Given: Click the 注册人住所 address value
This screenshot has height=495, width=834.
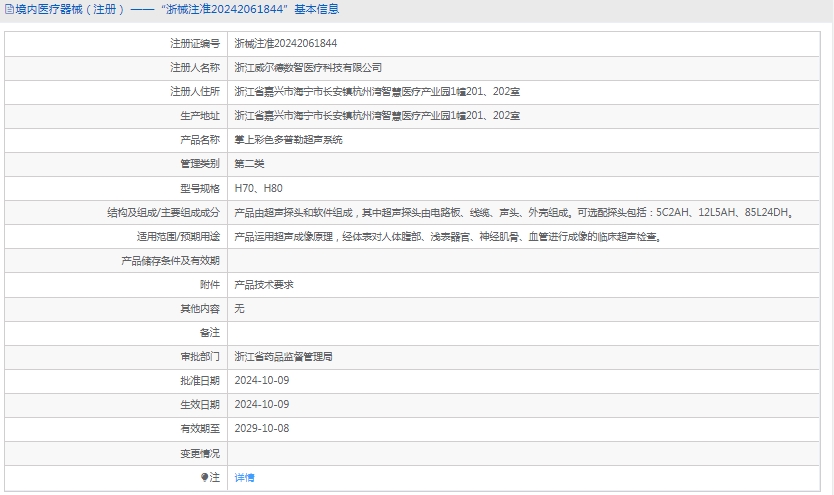Looking at the screenshot, I should tap(376, 92).
